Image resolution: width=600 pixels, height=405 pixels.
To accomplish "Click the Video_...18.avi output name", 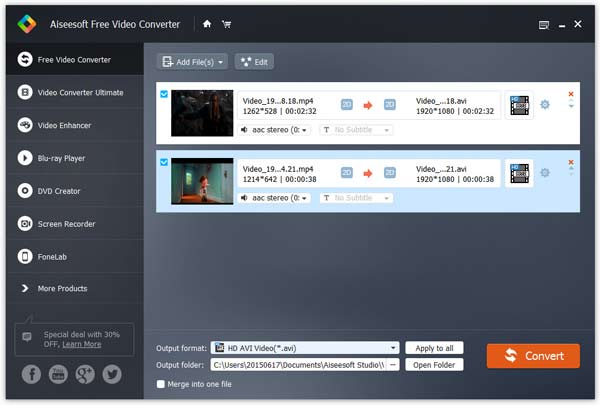I will tap(441, 101).
